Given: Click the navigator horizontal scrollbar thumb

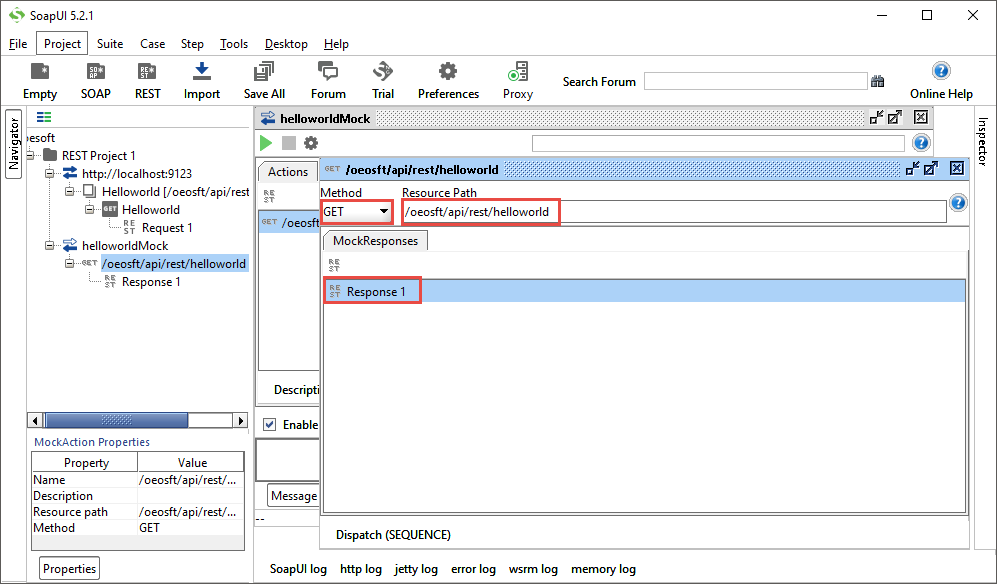Looking at the screenshot, I should tap(116, 420).
